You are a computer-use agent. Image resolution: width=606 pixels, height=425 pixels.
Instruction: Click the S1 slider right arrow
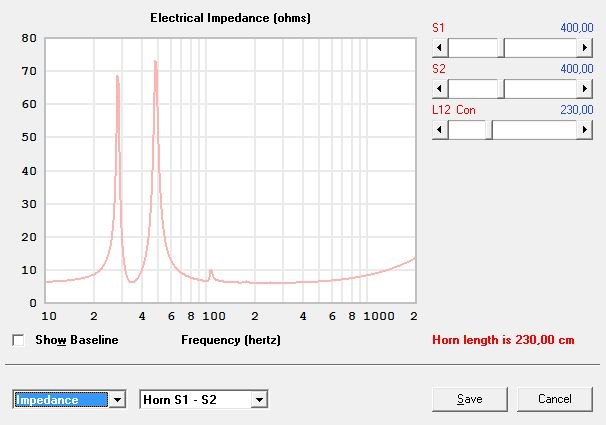[586, 47]
